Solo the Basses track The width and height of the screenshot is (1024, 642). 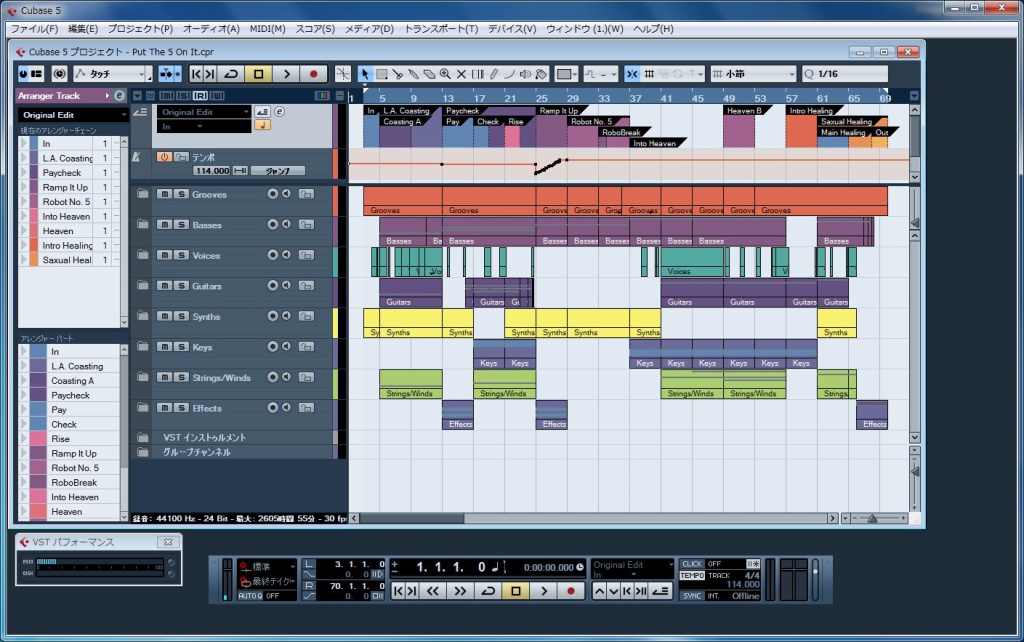point(181,225)
